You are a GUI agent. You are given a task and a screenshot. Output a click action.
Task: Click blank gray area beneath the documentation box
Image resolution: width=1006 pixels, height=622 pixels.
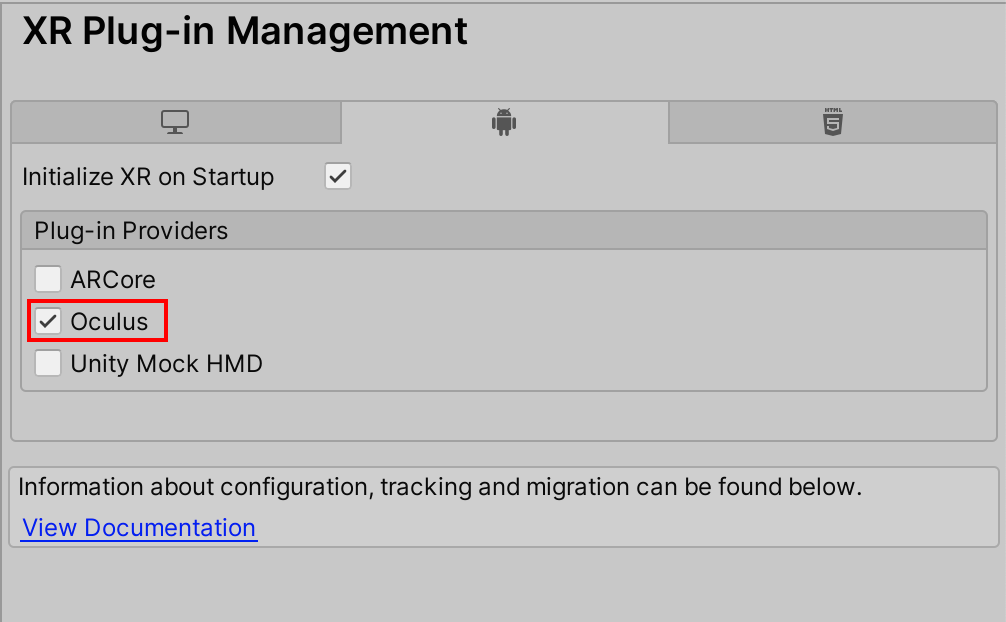(500, 585)
